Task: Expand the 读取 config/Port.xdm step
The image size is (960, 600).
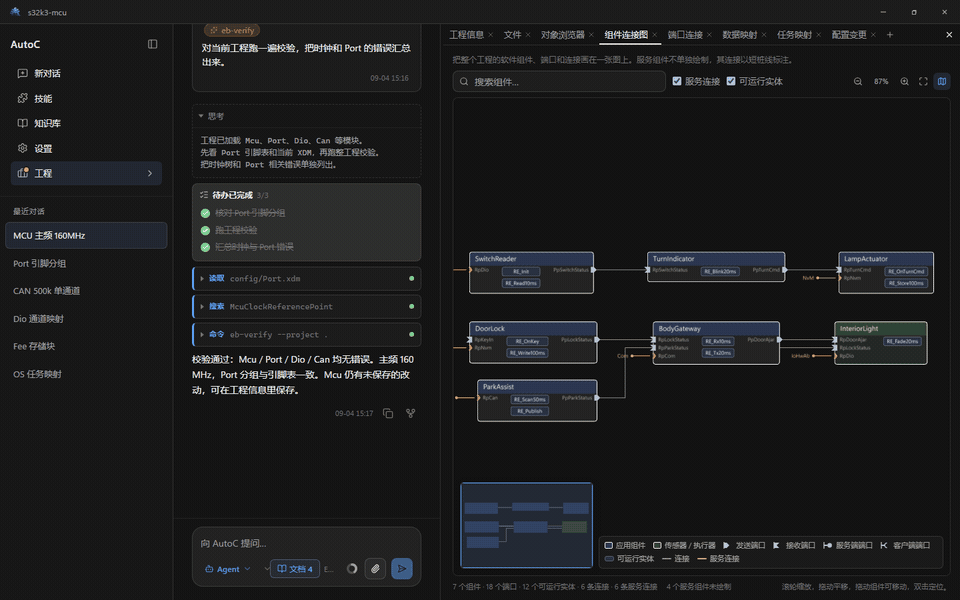Action: [307, 279]
